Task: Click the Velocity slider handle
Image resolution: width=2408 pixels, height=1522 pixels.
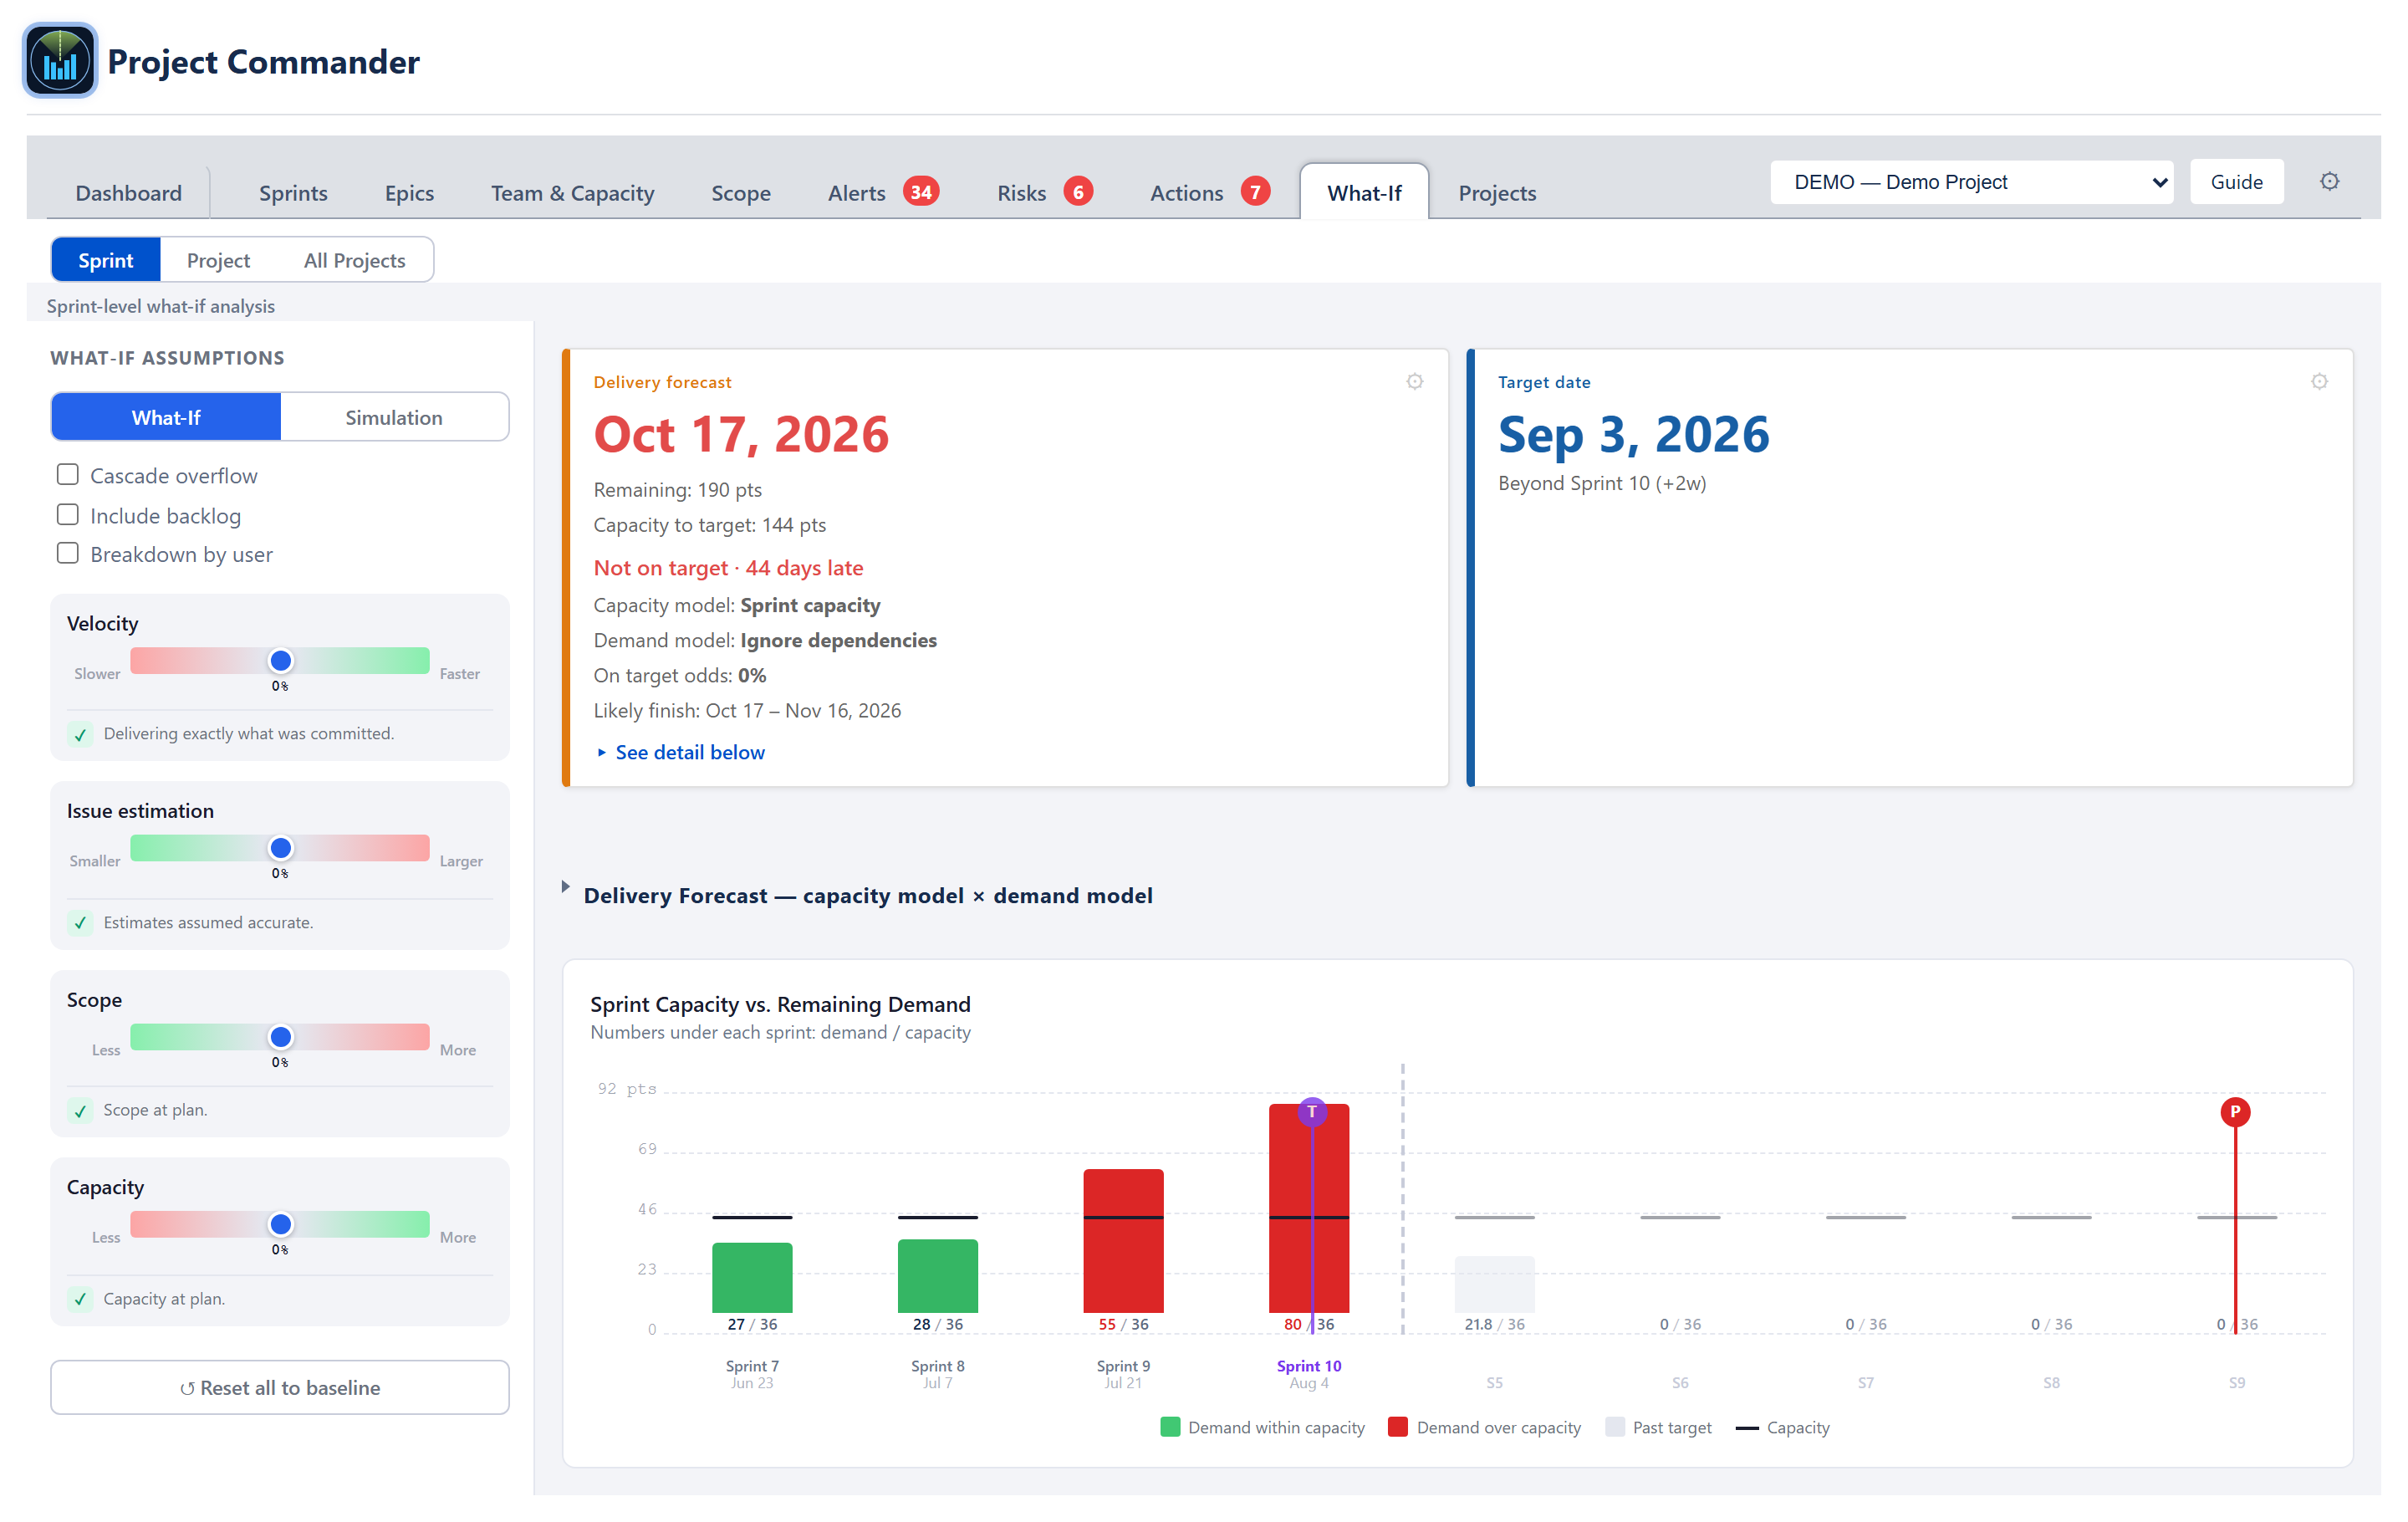Action: 281,661
